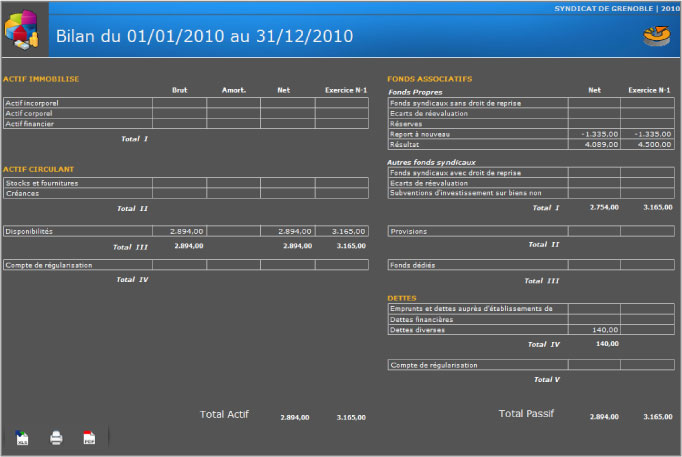The height and width of the screenshot is (457, 682).
Task: Click the Dettes diverses amount 140,00
Action: [594, 329]
